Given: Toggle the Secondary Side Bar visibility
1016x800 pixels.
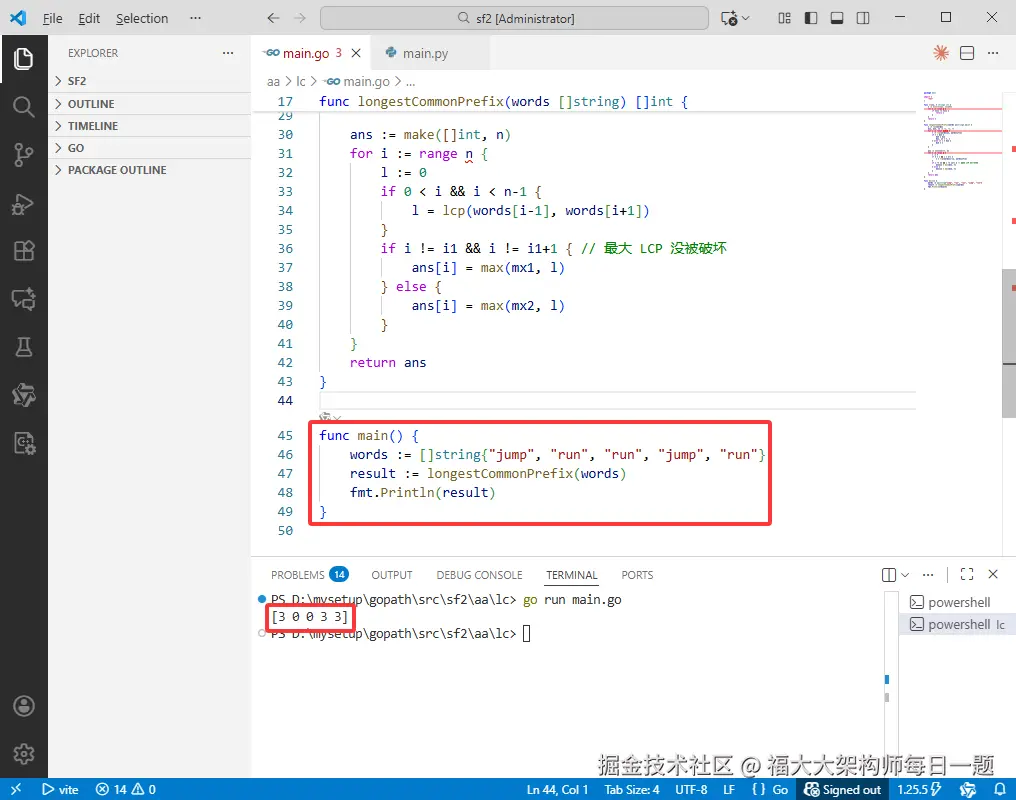Looking at the screenshot, I should (862, 18).
